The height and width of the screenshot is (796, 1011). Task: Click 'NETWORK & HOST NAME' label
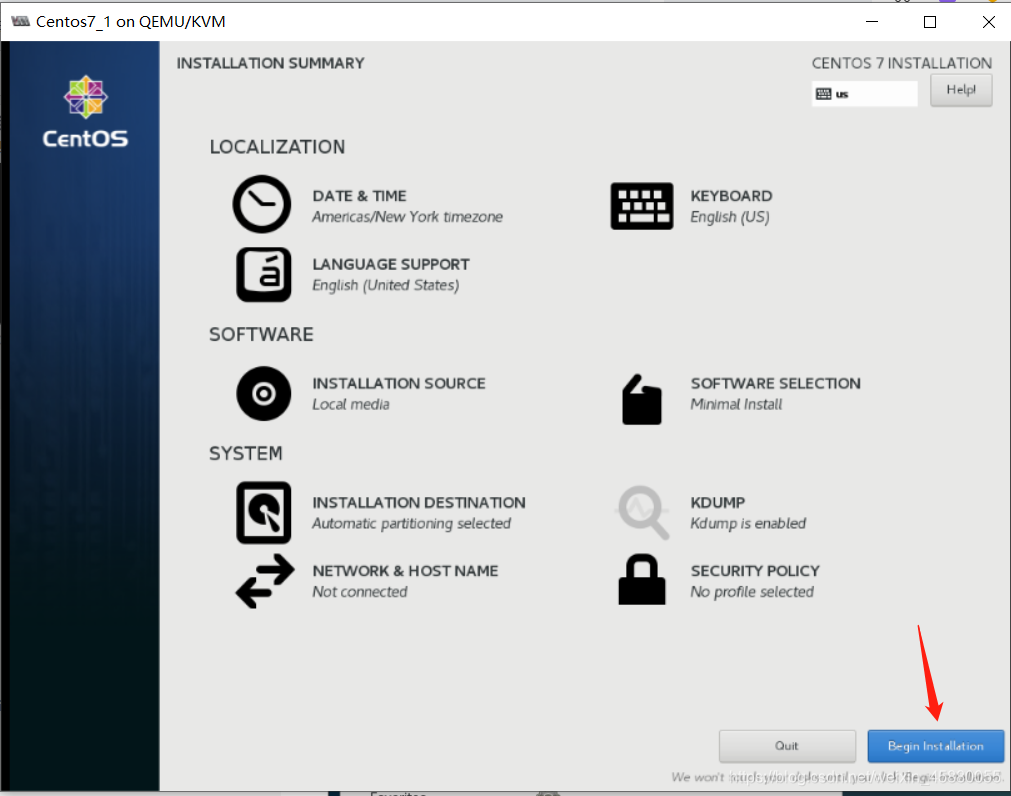(405, 571)
